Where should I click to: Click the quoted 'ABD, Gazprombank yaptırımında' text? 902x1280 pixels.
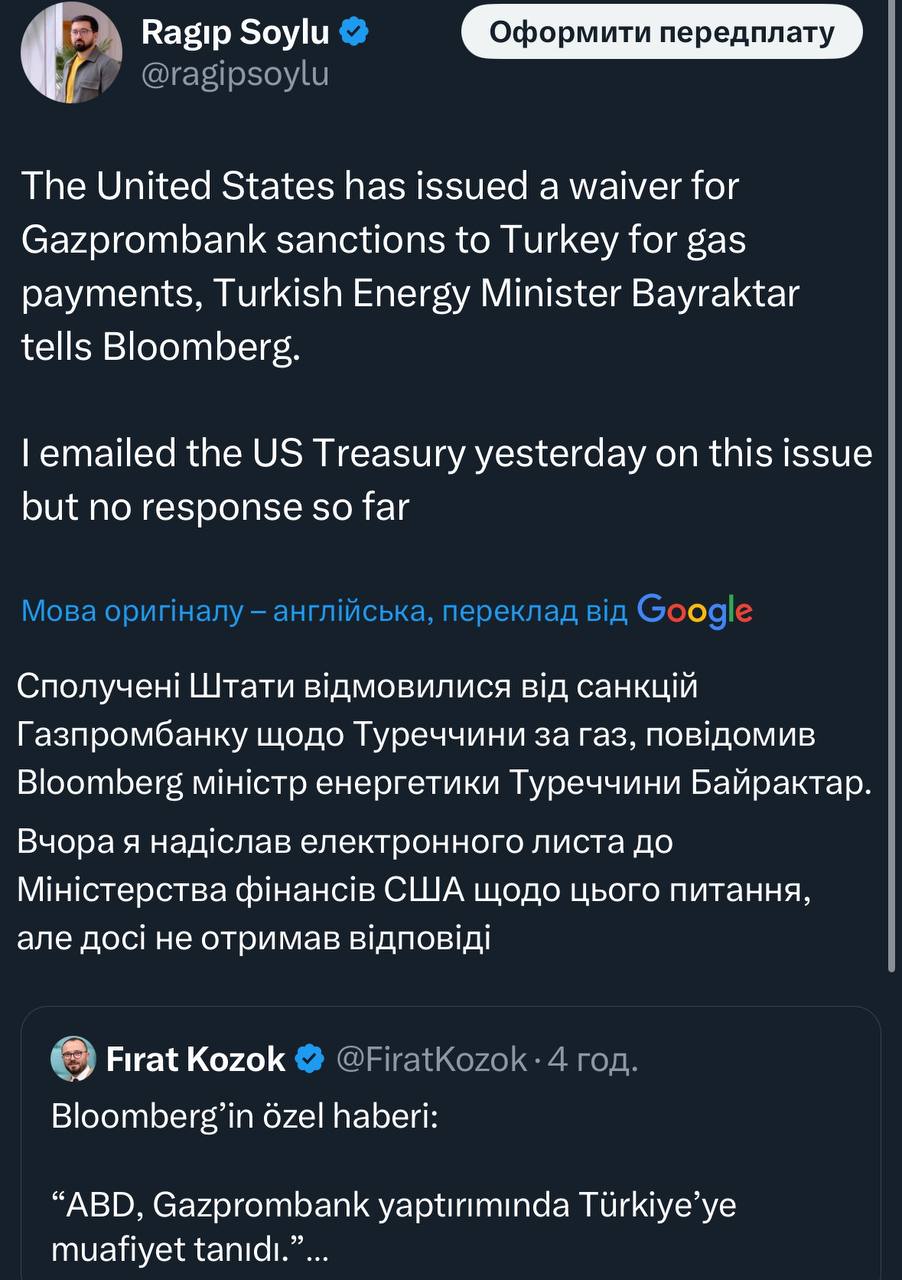click(x=394, y=1206)
